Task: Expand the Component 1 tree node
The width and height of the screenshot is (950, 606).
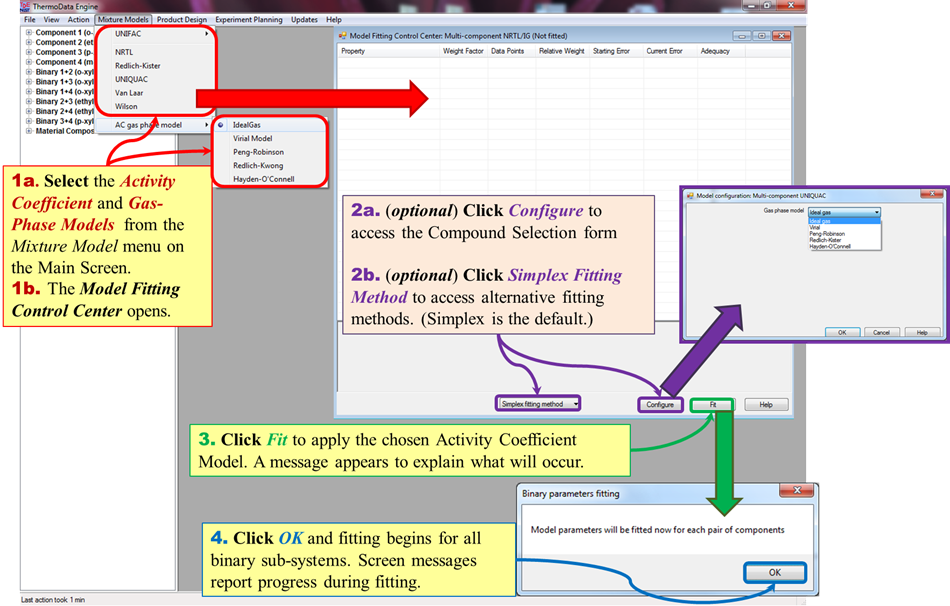Action: 28,32
